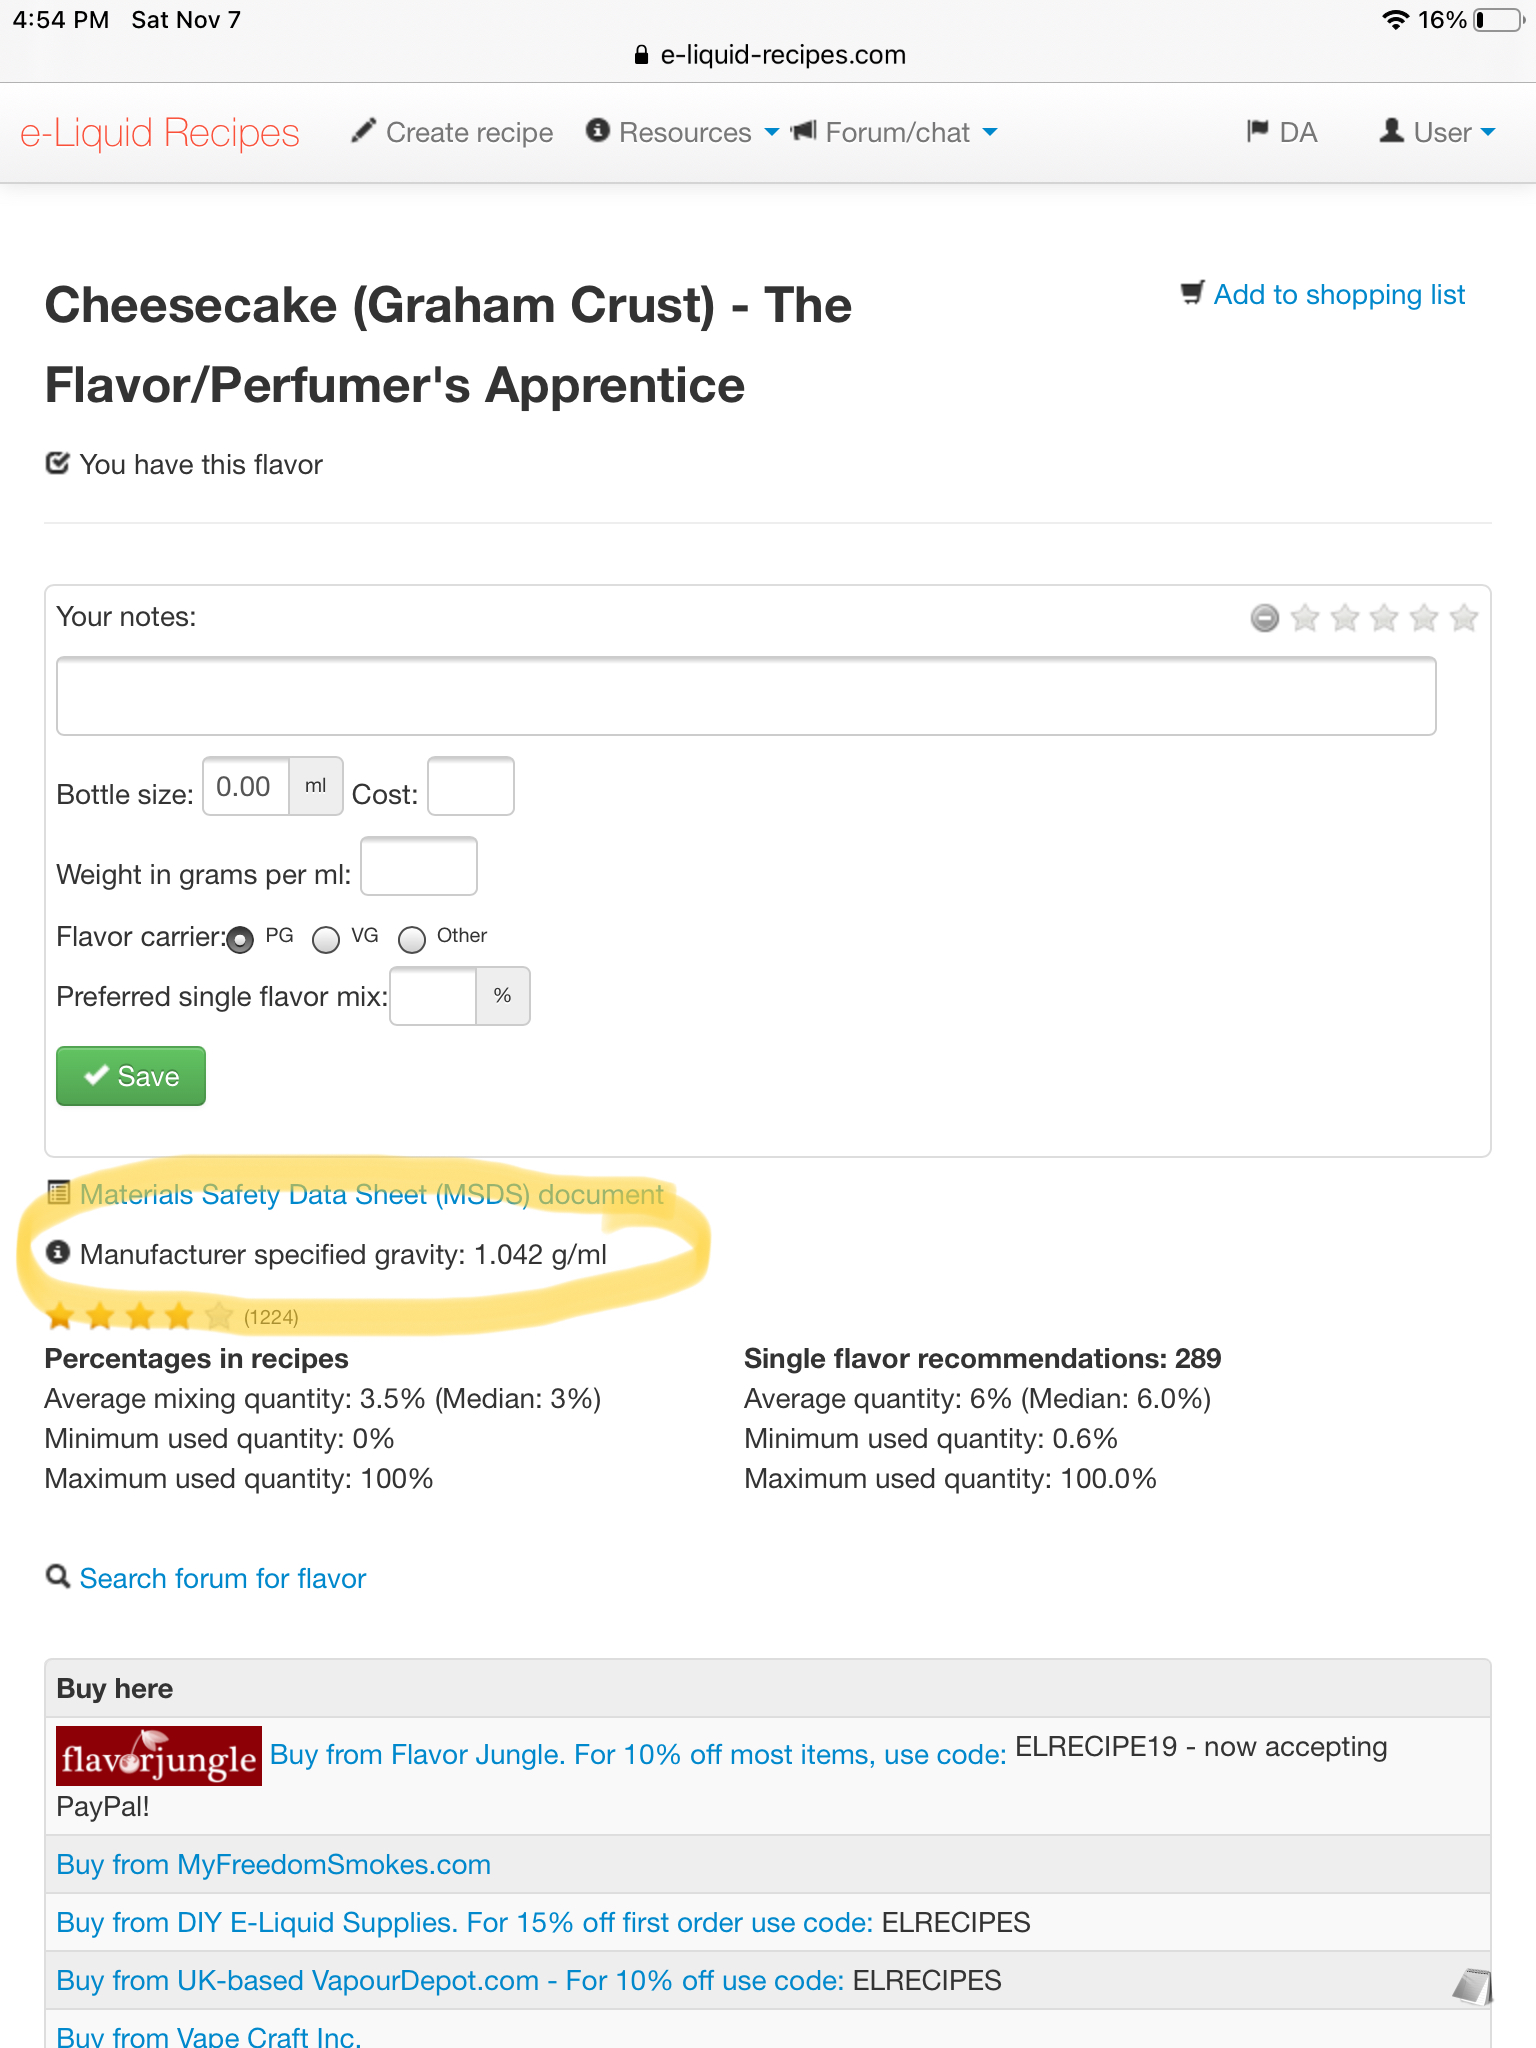Click the DA language flag icon
Image resolution: width=1536 pixels, height=2048 pixels.
click(1258, 131)
